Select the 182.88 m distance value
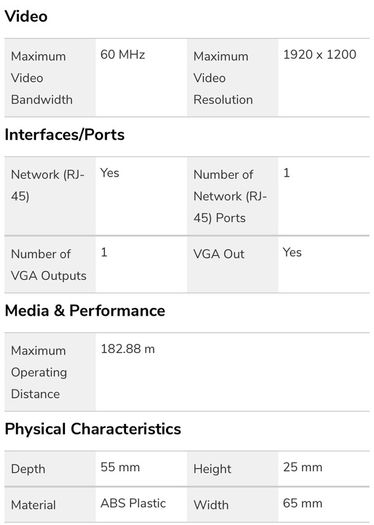Image resolution: width=374 pixels, height=525 pixels. [128, 349]
